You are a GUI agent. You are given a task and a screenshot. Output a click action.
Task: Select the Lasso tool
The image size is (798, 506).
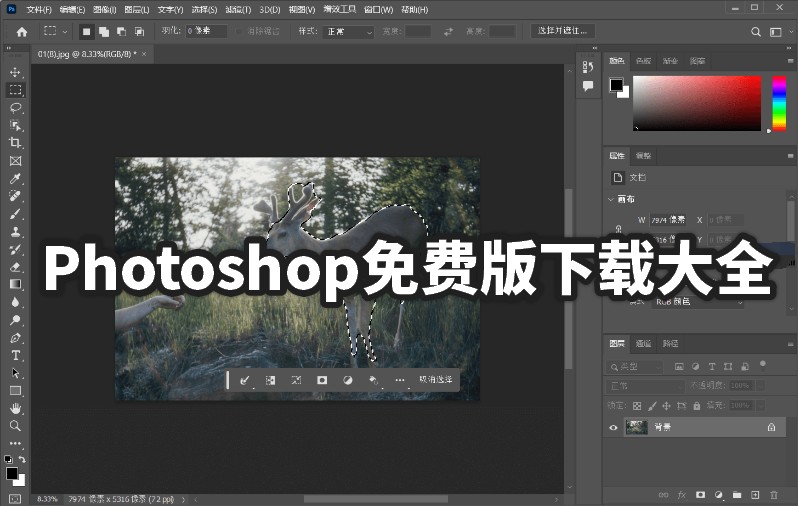pyautogui.click(x=15, y=108)
